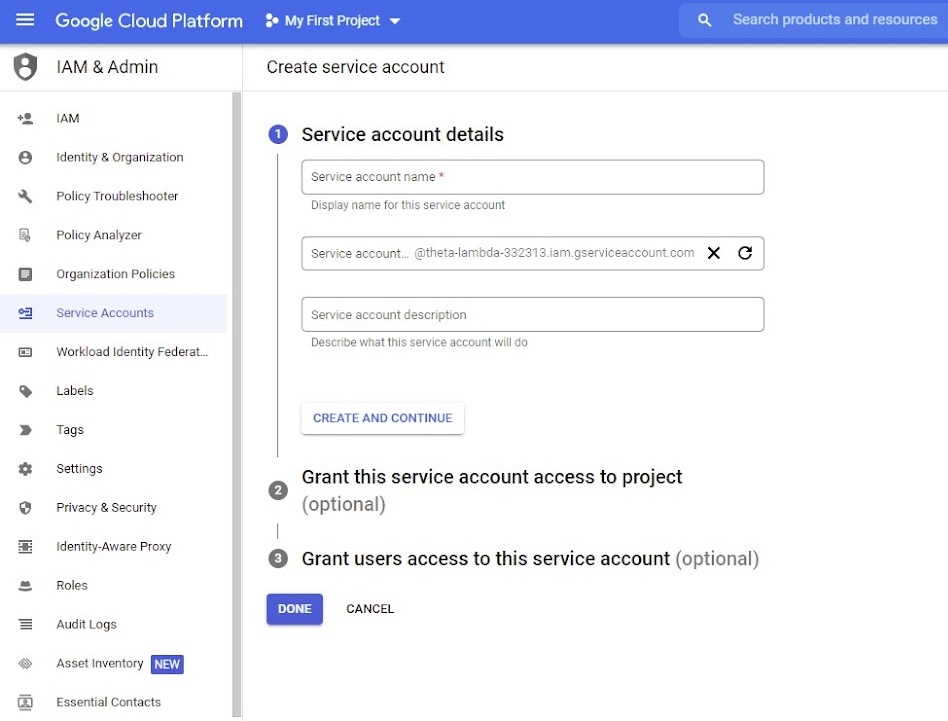Viewport: 948px width, 721px height.
Task: Expand step 3 Grant users access
Action: [x=513, y=558]
